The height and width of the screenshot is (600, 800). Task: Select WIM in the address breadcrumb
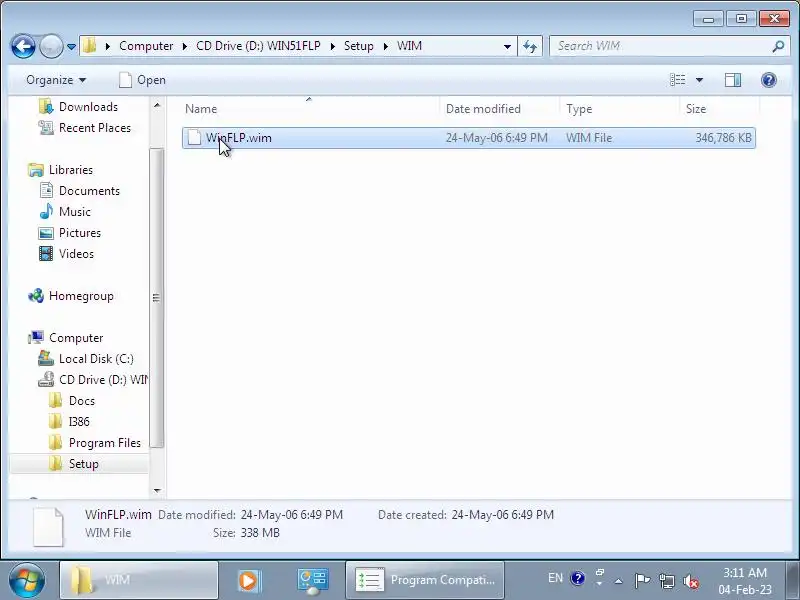coord(409,46)
